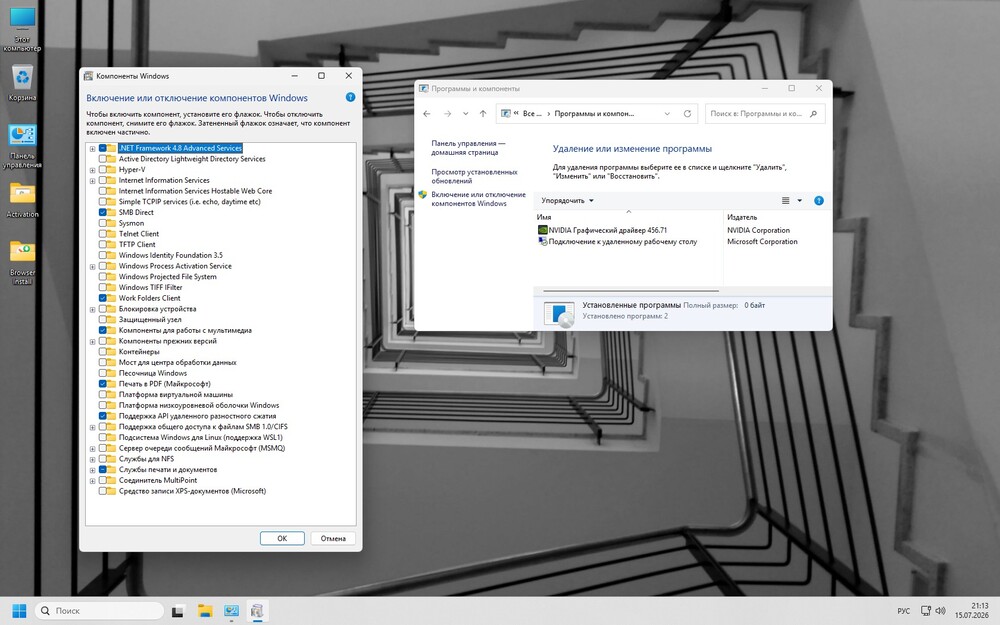Click the search field in Программы и компоненты

point(765,114)
